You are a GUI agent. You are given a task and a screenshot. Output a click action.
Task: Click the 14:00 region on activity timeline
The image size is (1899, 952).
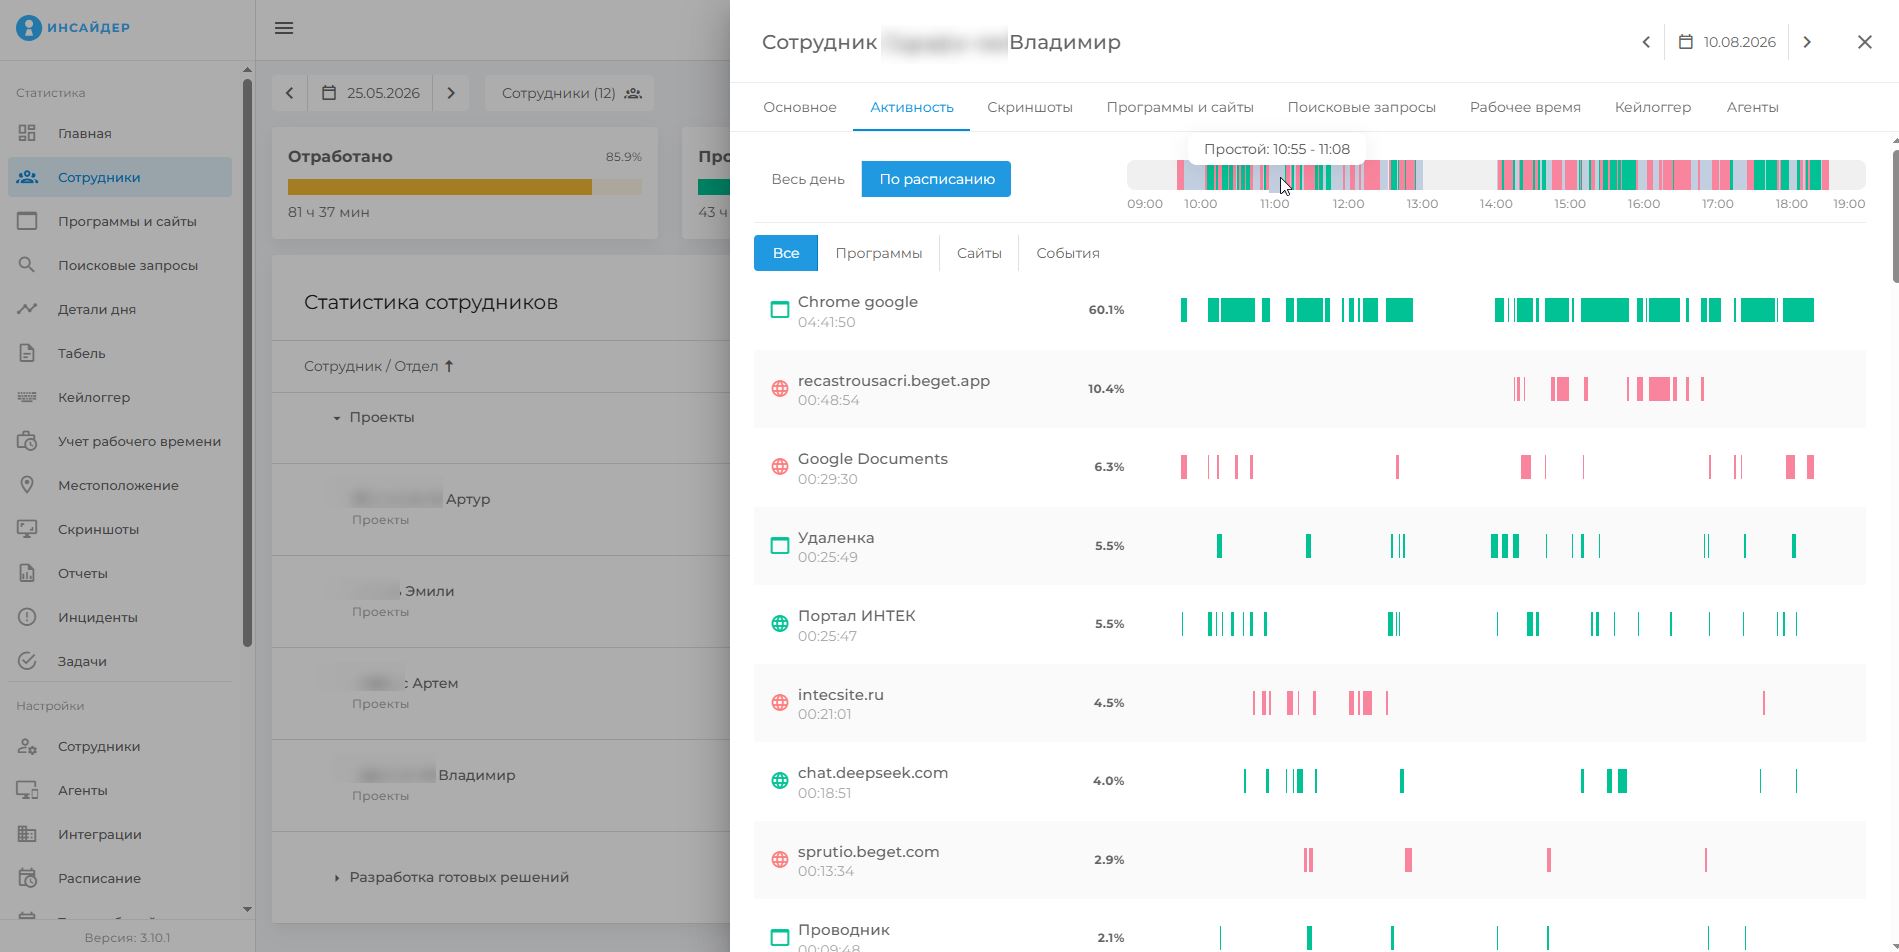coord(1496,175)
